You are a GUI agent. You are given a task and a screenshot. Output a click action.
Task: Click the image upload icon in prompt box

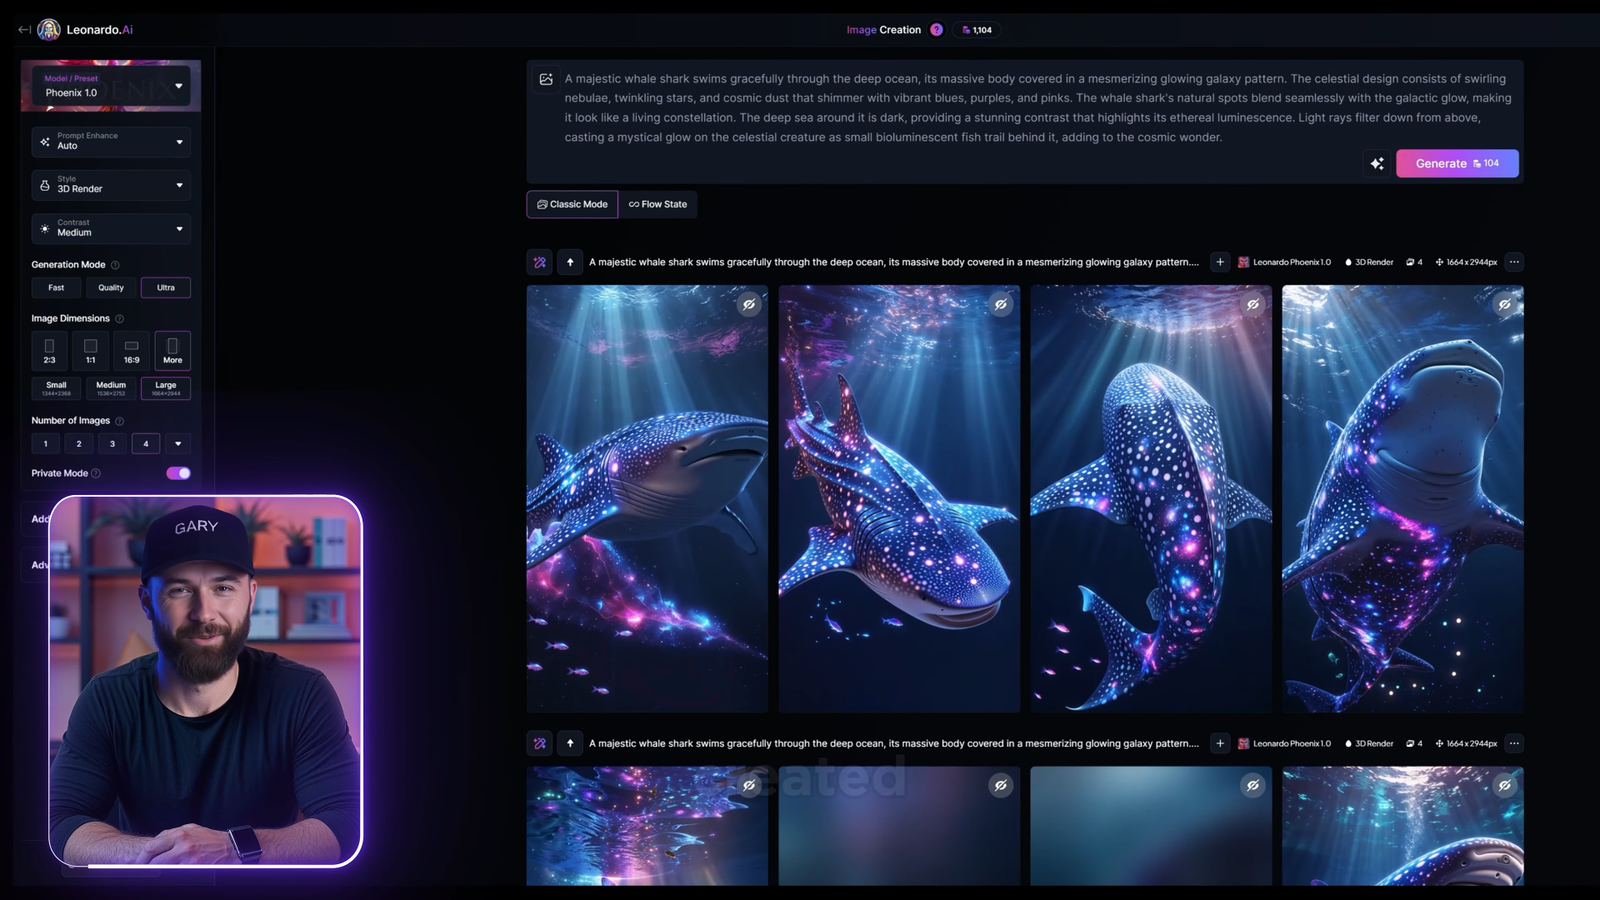pos(546,79)
